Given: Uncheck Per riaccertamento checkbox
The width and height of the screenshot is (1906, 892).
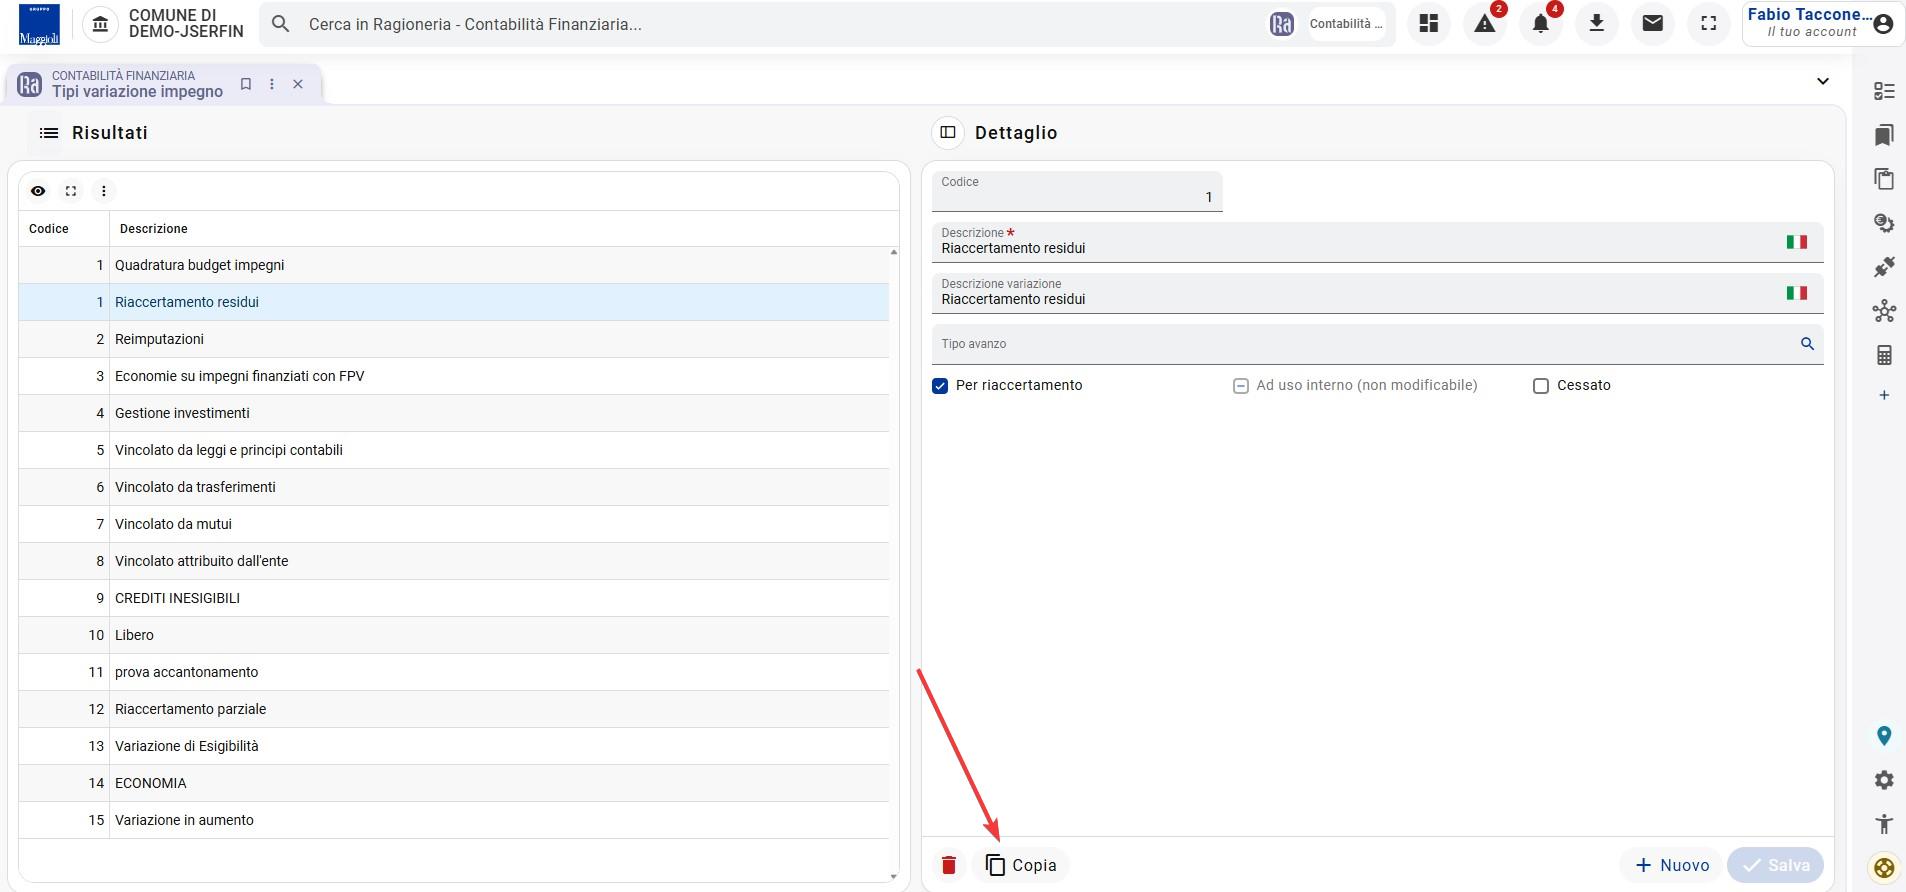Looking at the screenshot, I should click(940, 386).
